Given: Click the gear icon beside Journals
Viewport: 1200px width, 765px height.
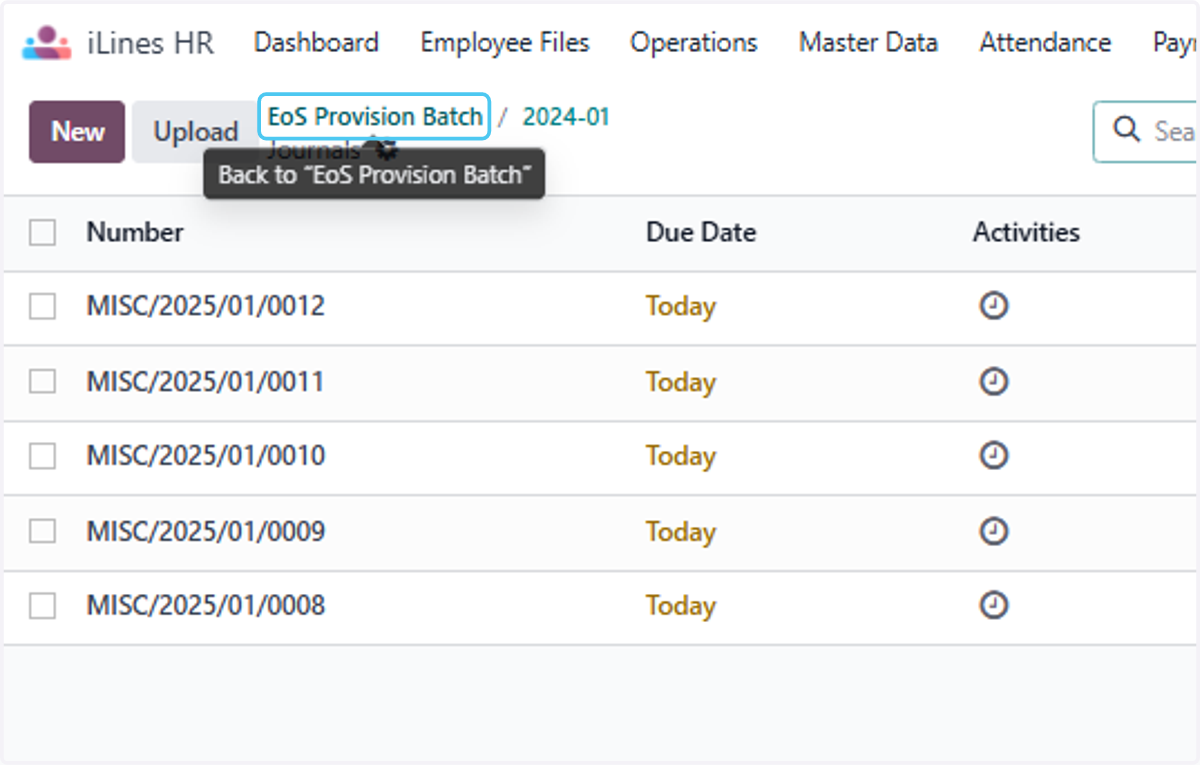Looking at the screenshot, I should pos(385,150).
